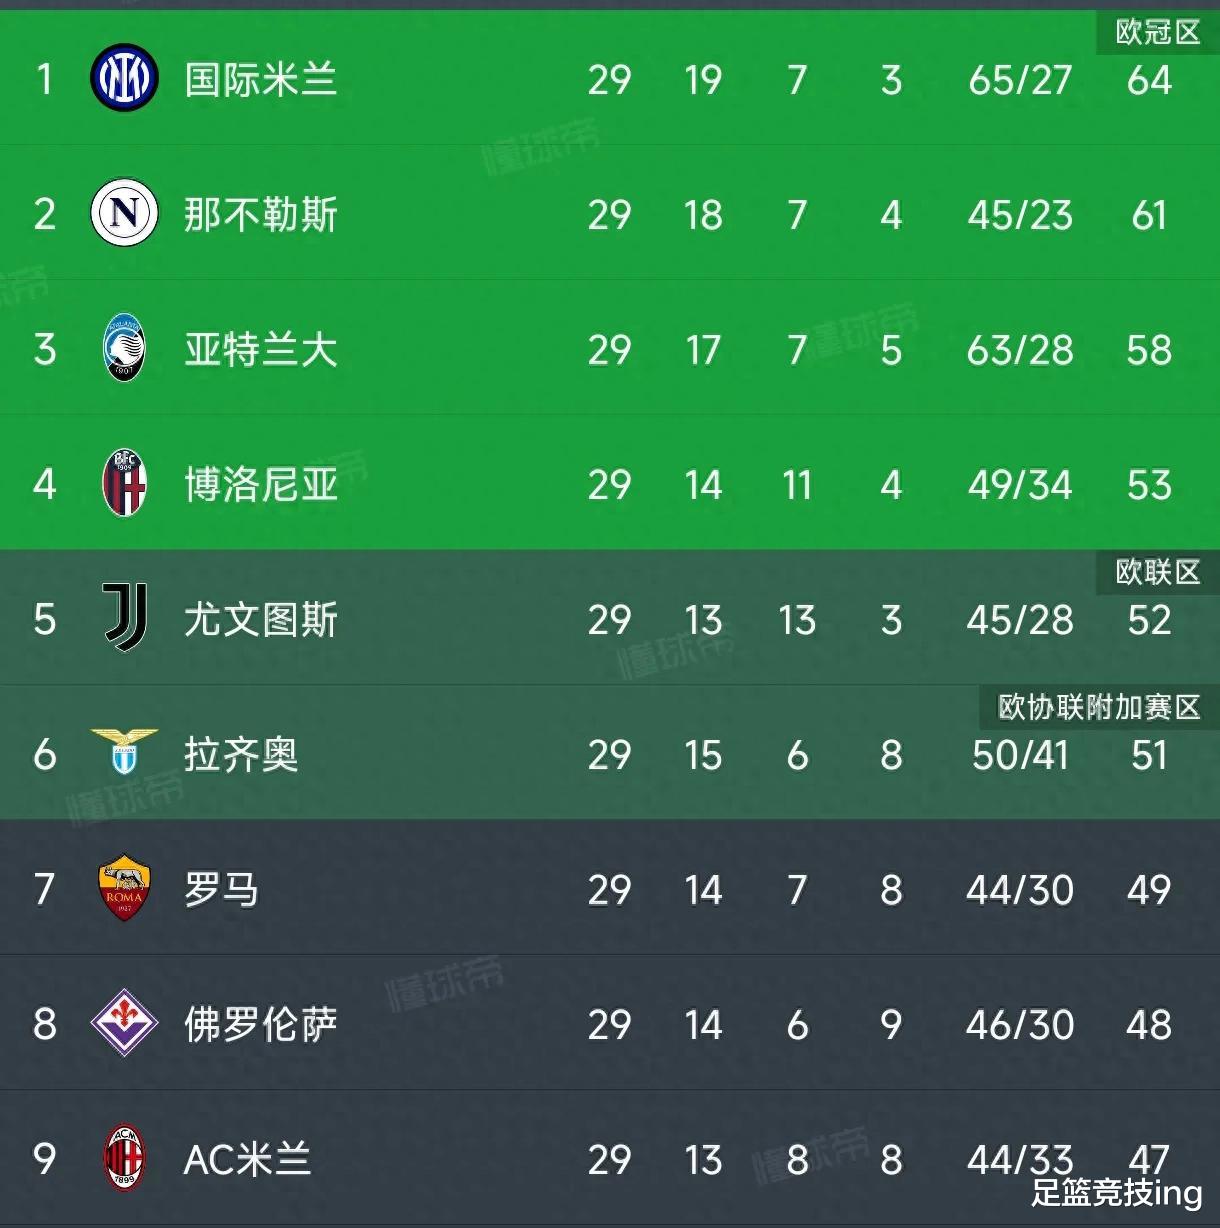Select the Lazio eagle badge

click(x=125, y=752)
